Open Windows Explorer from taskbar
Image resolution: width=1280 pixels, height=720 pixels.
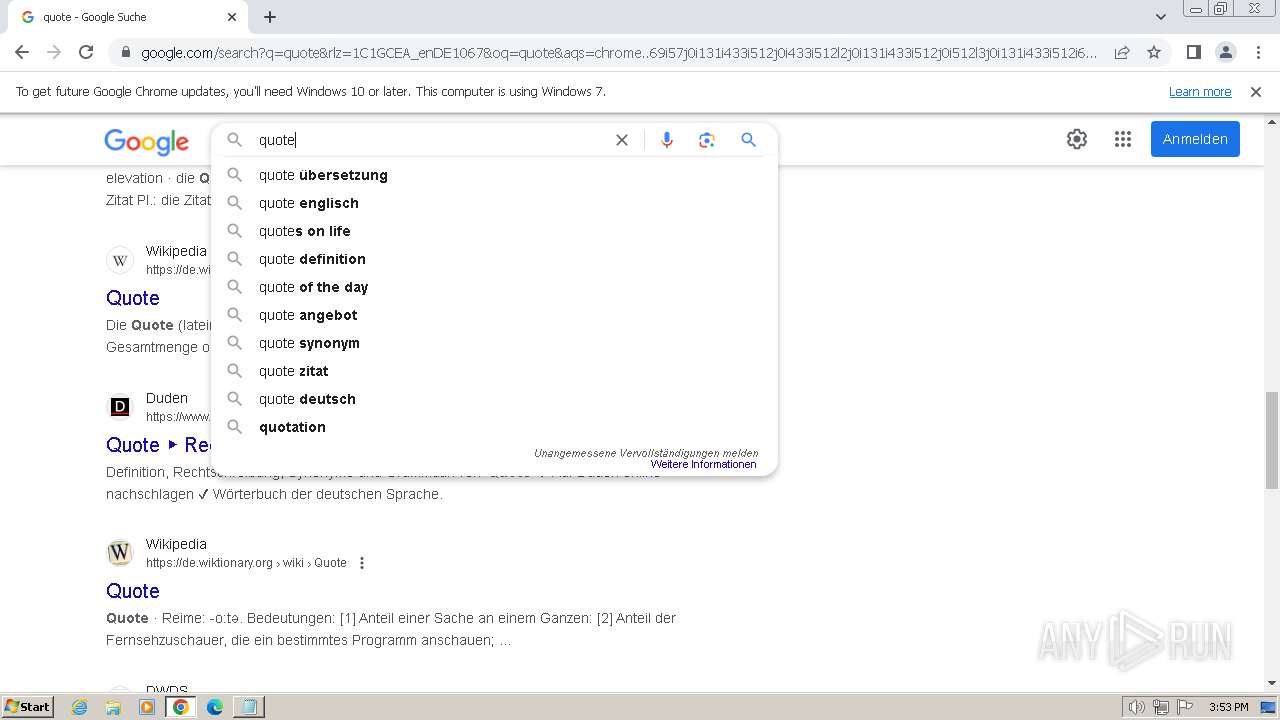point(113,707)
